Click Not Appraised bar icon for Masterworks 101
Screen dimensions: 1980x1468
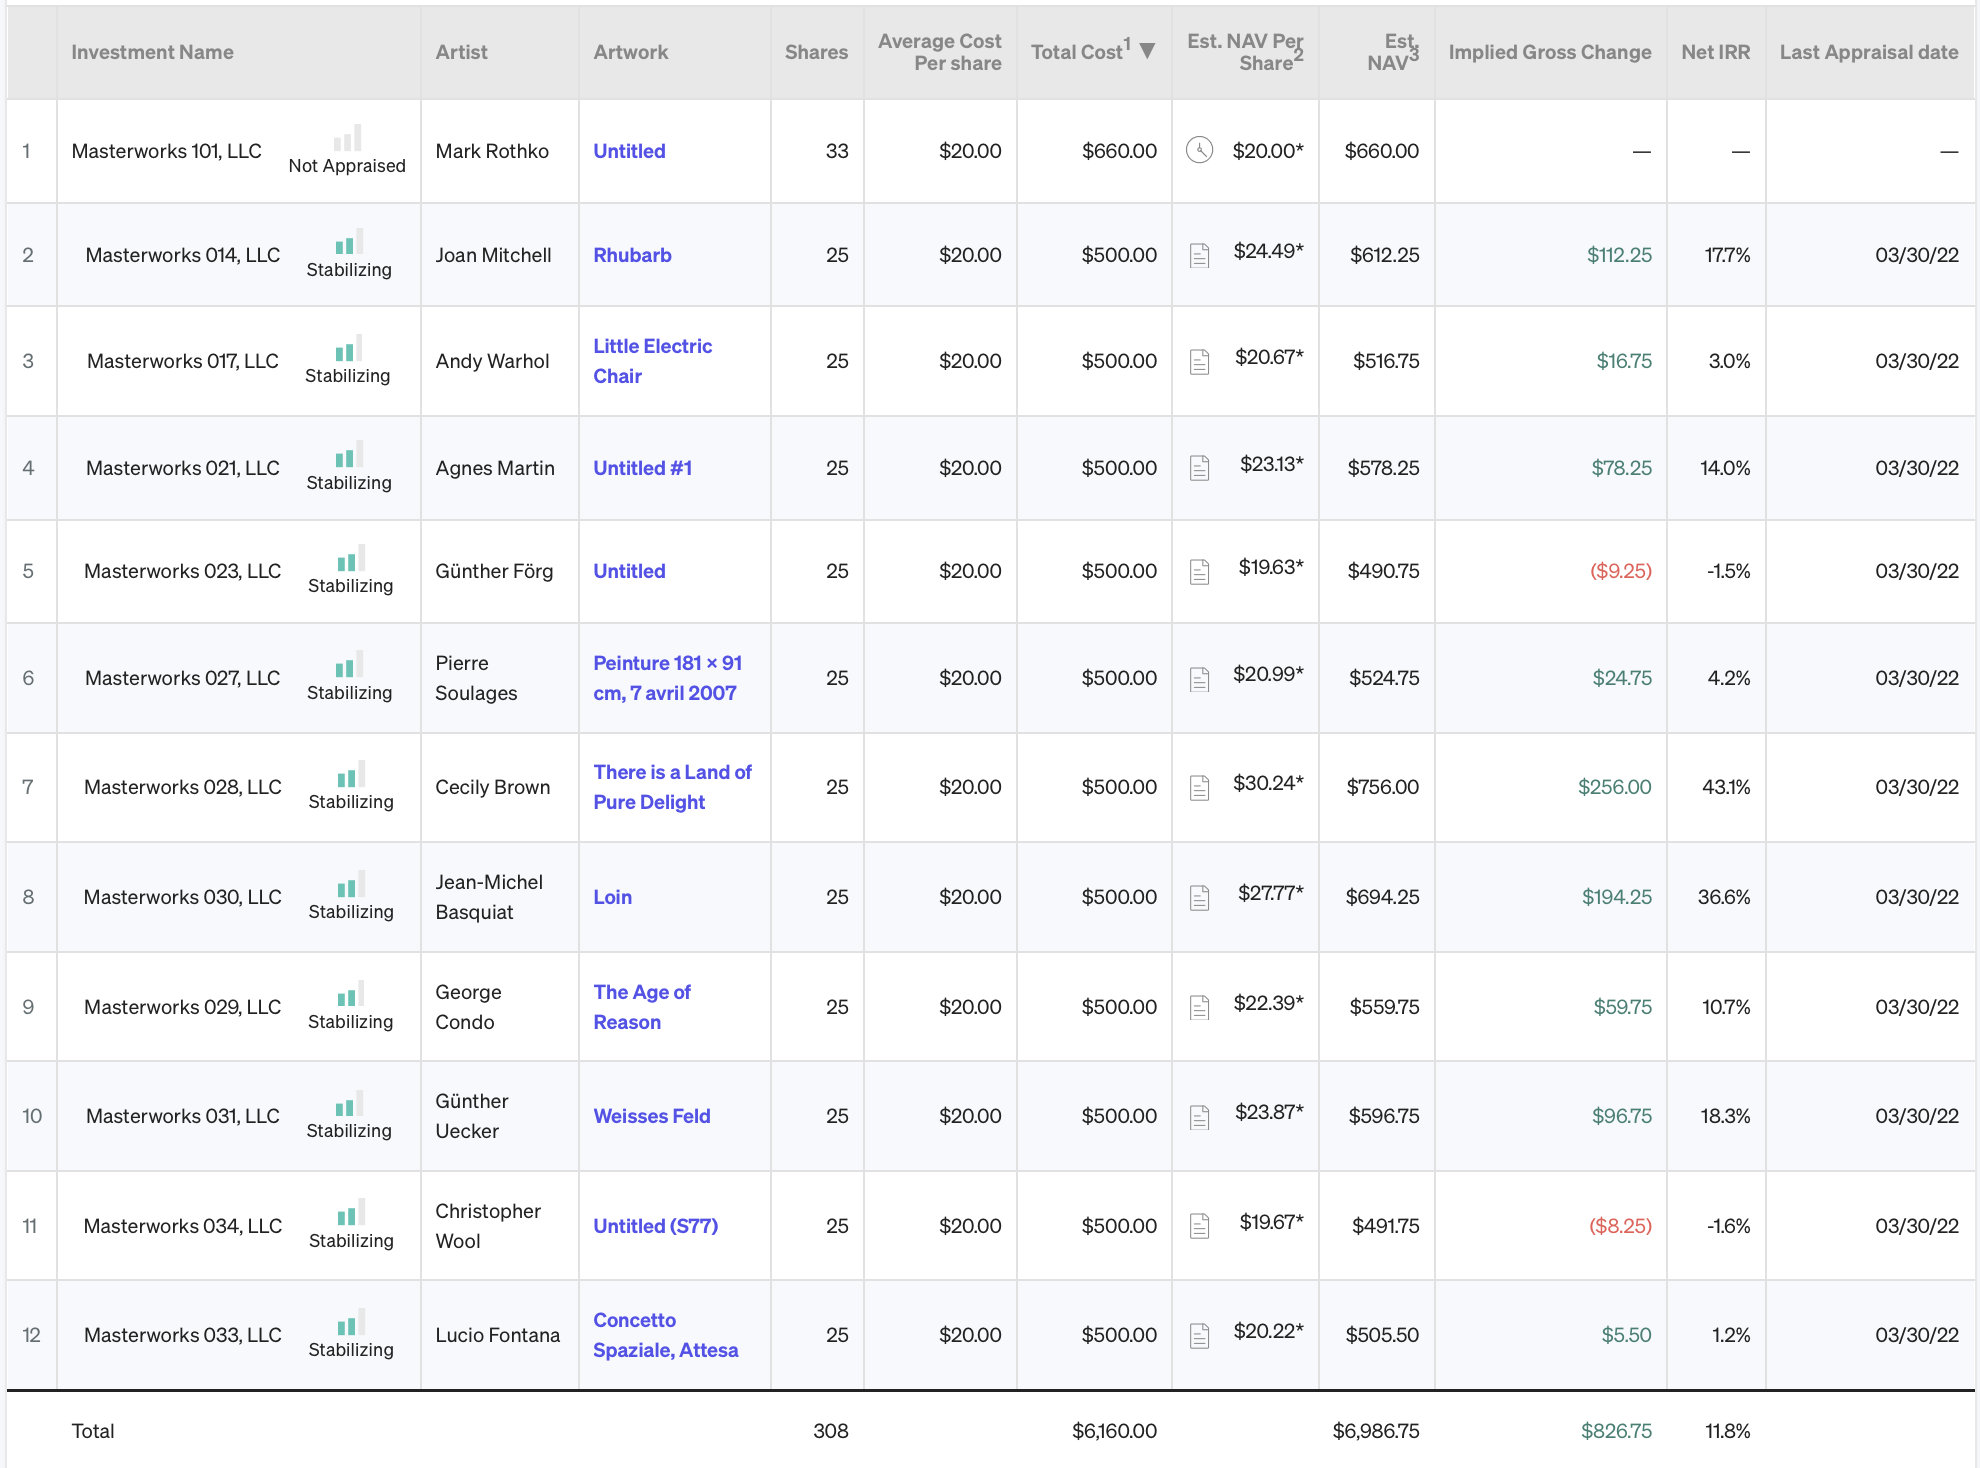tap(347, 138)
